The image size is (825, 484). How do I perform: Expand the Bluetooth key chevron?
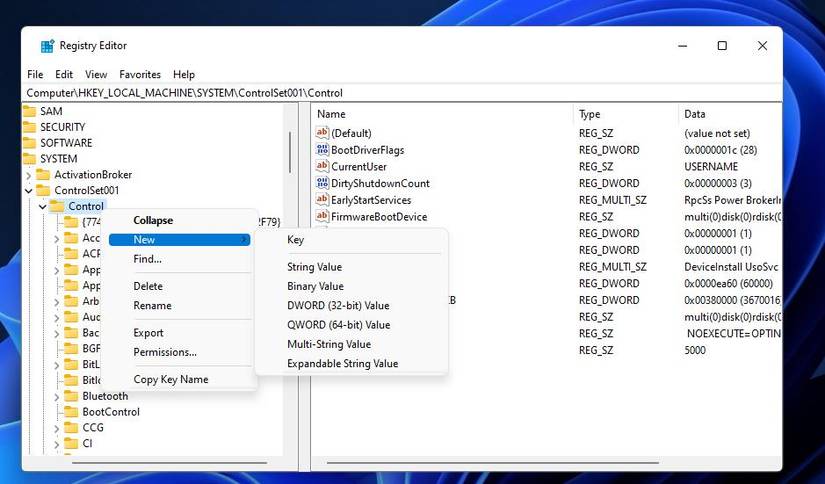57,396
